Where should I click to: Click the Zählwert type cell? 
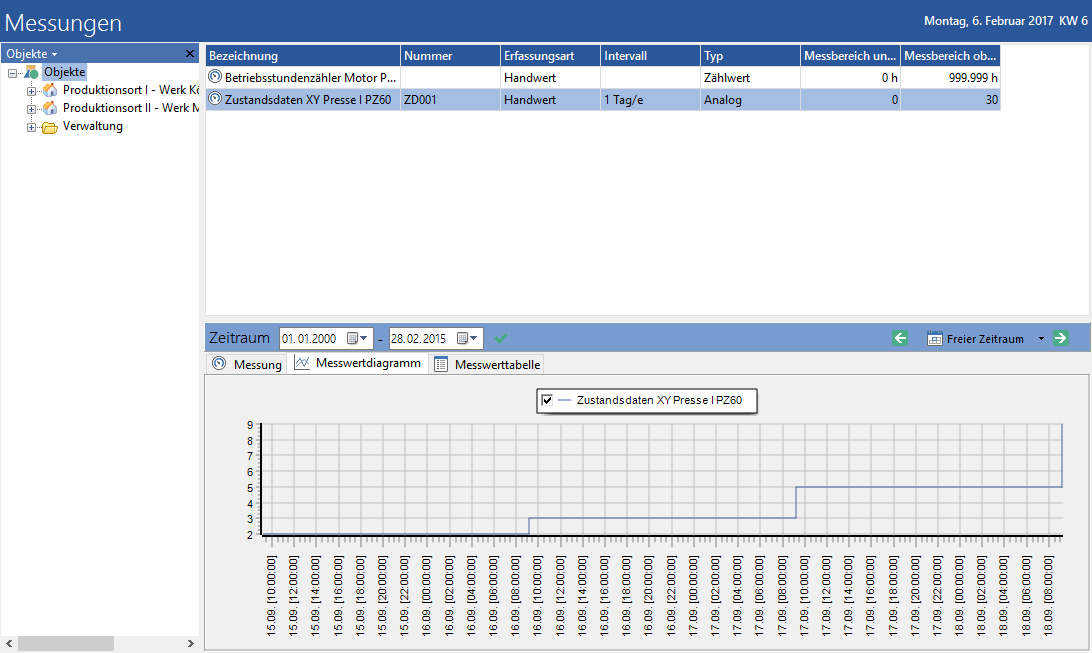point(750,77)
